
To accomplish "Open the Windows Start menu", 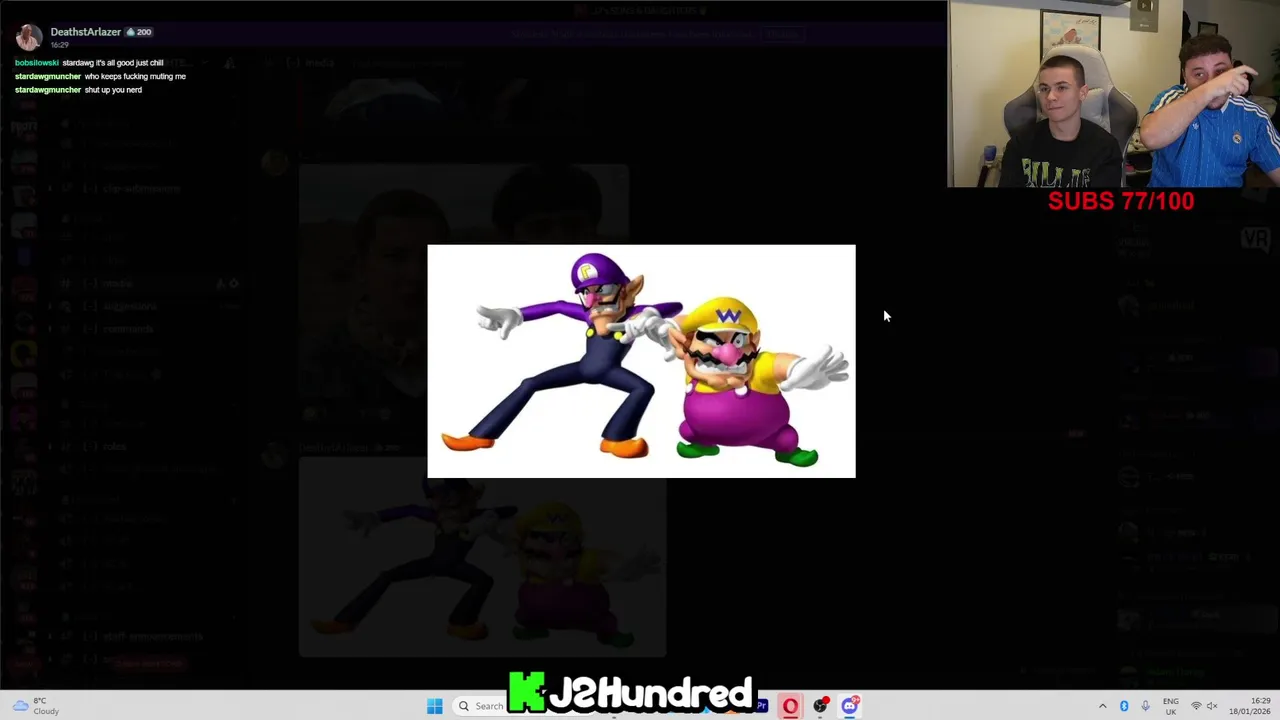I will point(434,706).
